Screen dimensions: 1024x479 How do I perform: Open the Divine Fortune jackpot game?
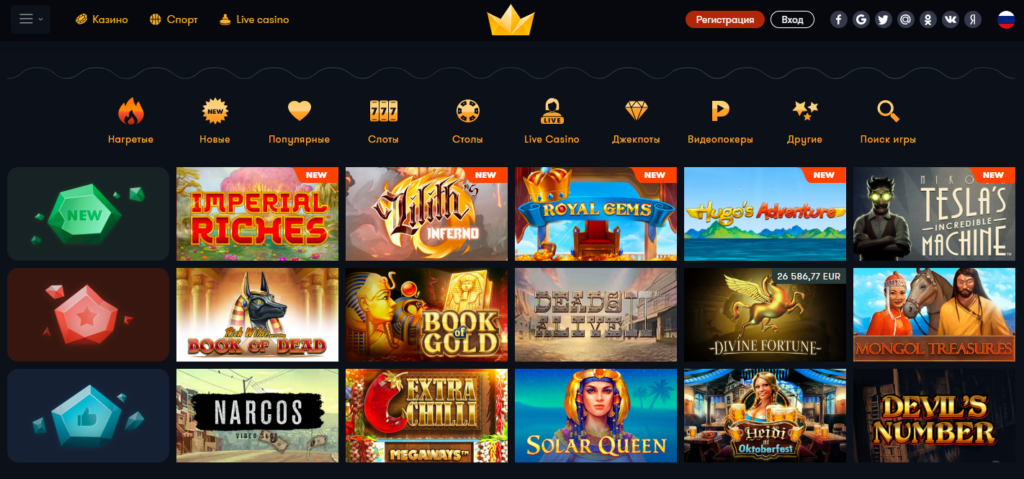click(x=765, y=314)
